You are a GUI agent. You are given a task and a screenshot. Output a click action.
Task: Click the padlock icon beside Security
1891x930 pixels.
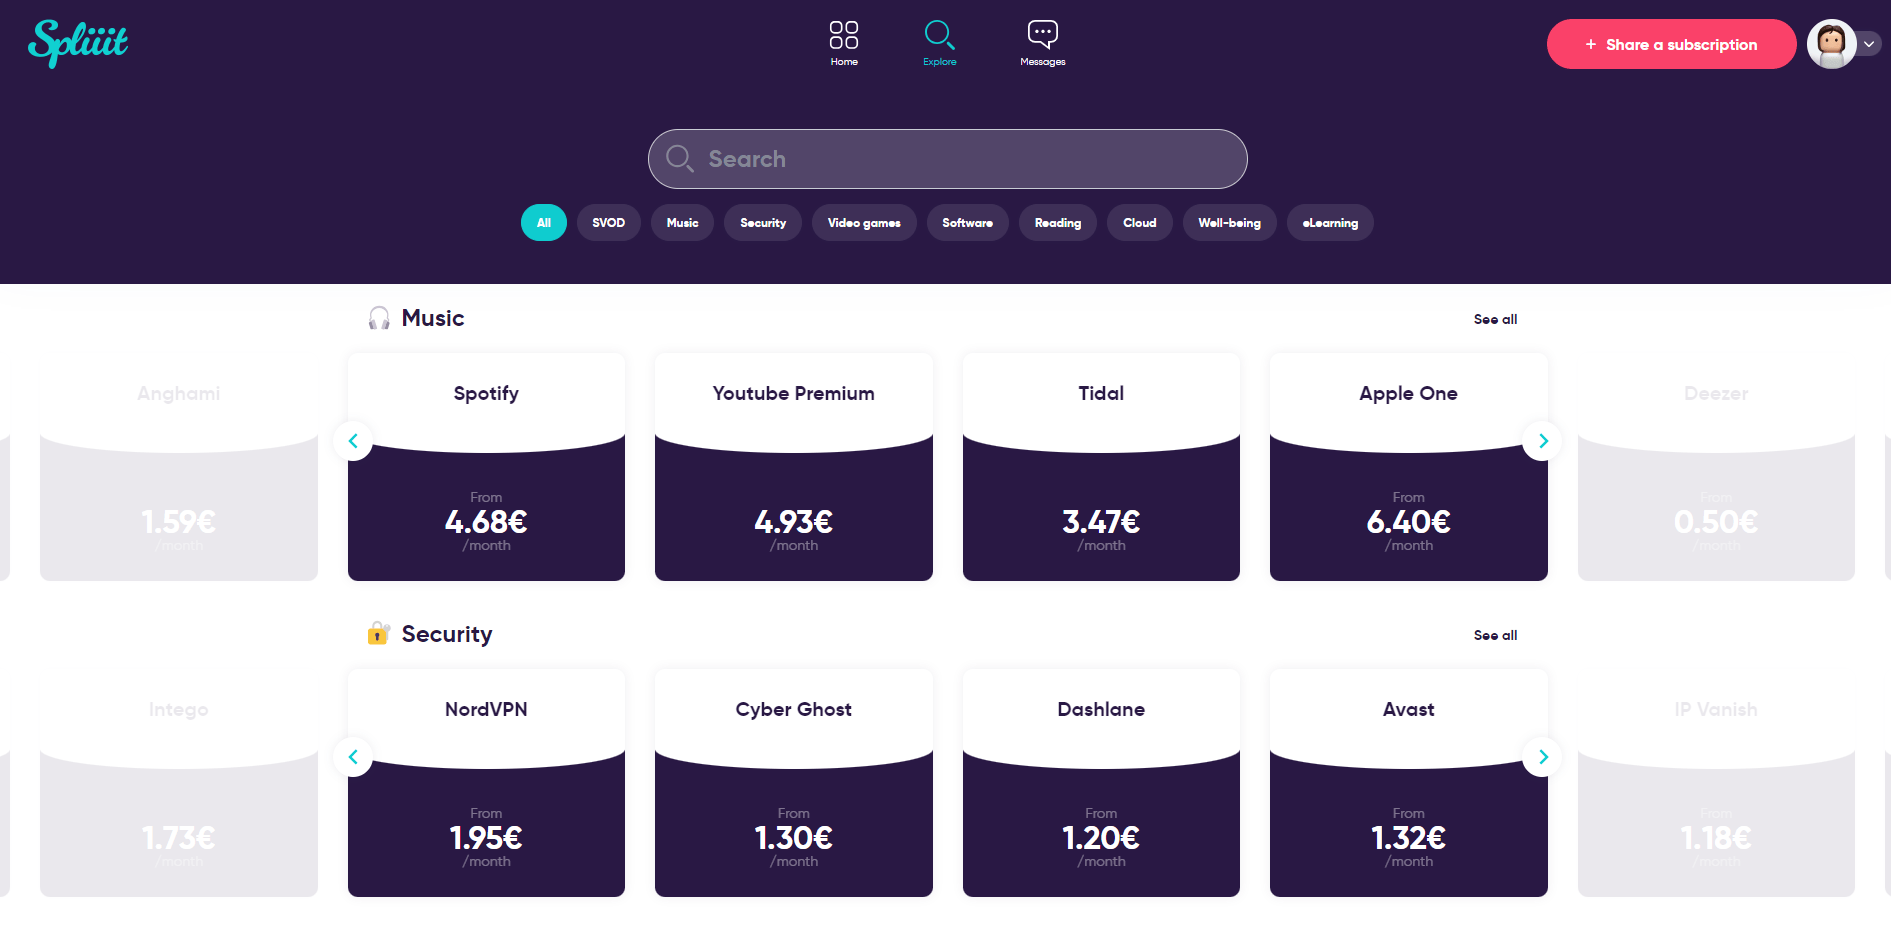[x=377, y=633]
